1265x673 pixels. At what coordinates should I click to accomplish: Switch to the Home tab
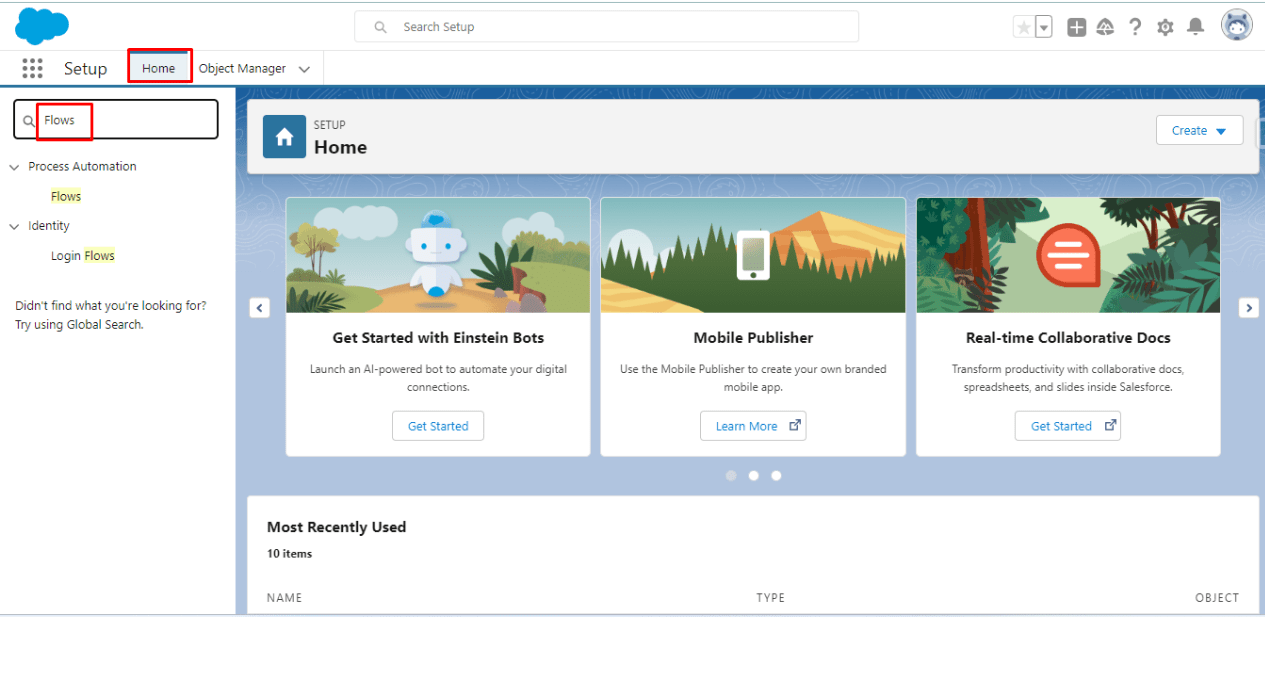159,68
